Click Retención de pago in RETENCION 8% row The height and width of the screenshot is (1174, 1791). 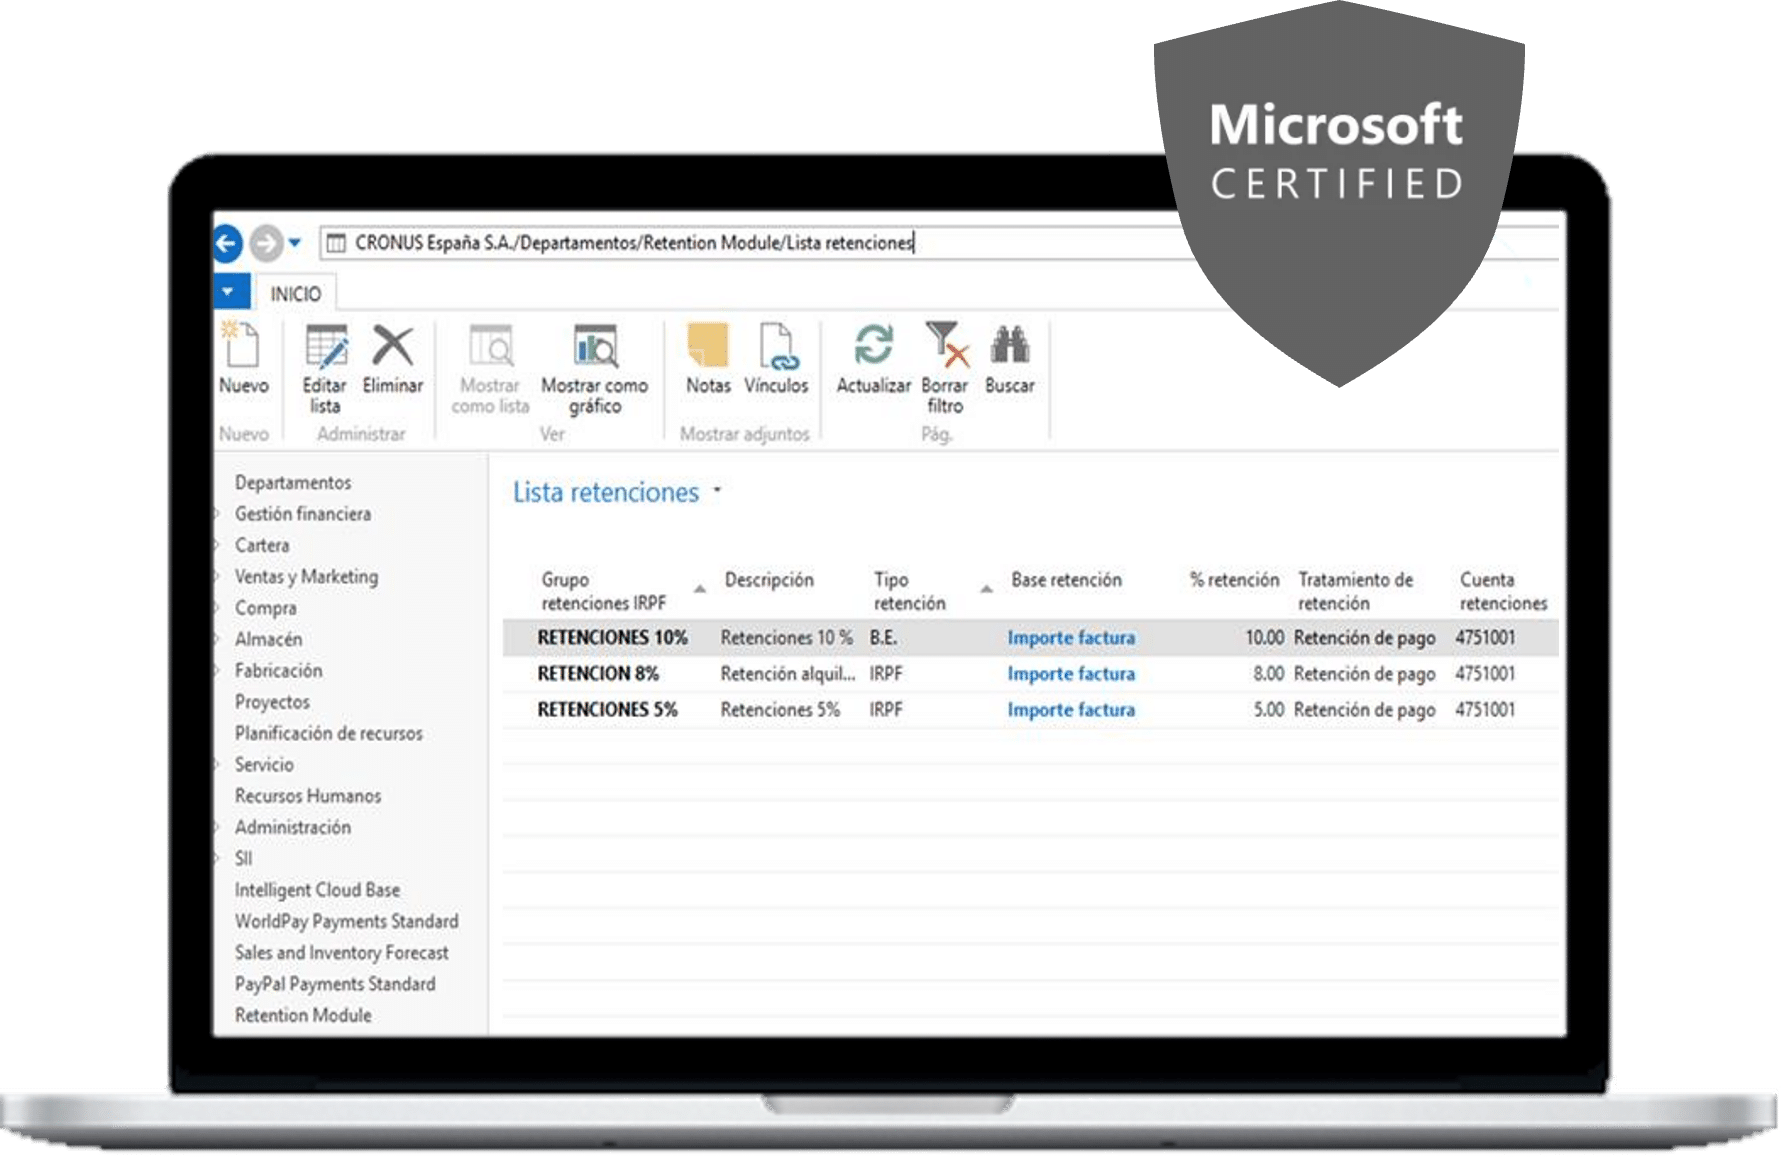click(x=1364, y=674)
